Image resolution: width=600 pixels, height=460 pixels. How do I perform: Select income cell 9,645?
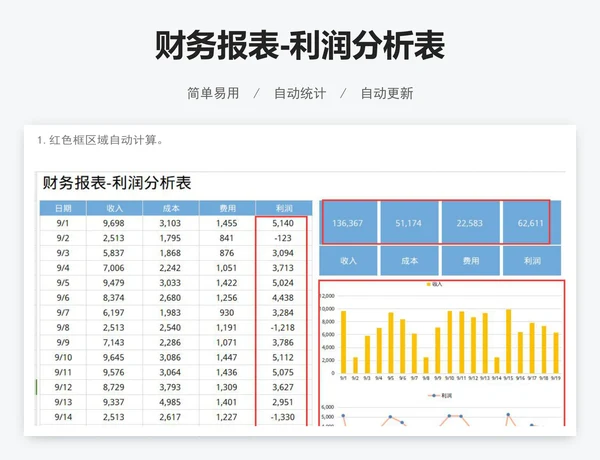(x=114, y=357)
